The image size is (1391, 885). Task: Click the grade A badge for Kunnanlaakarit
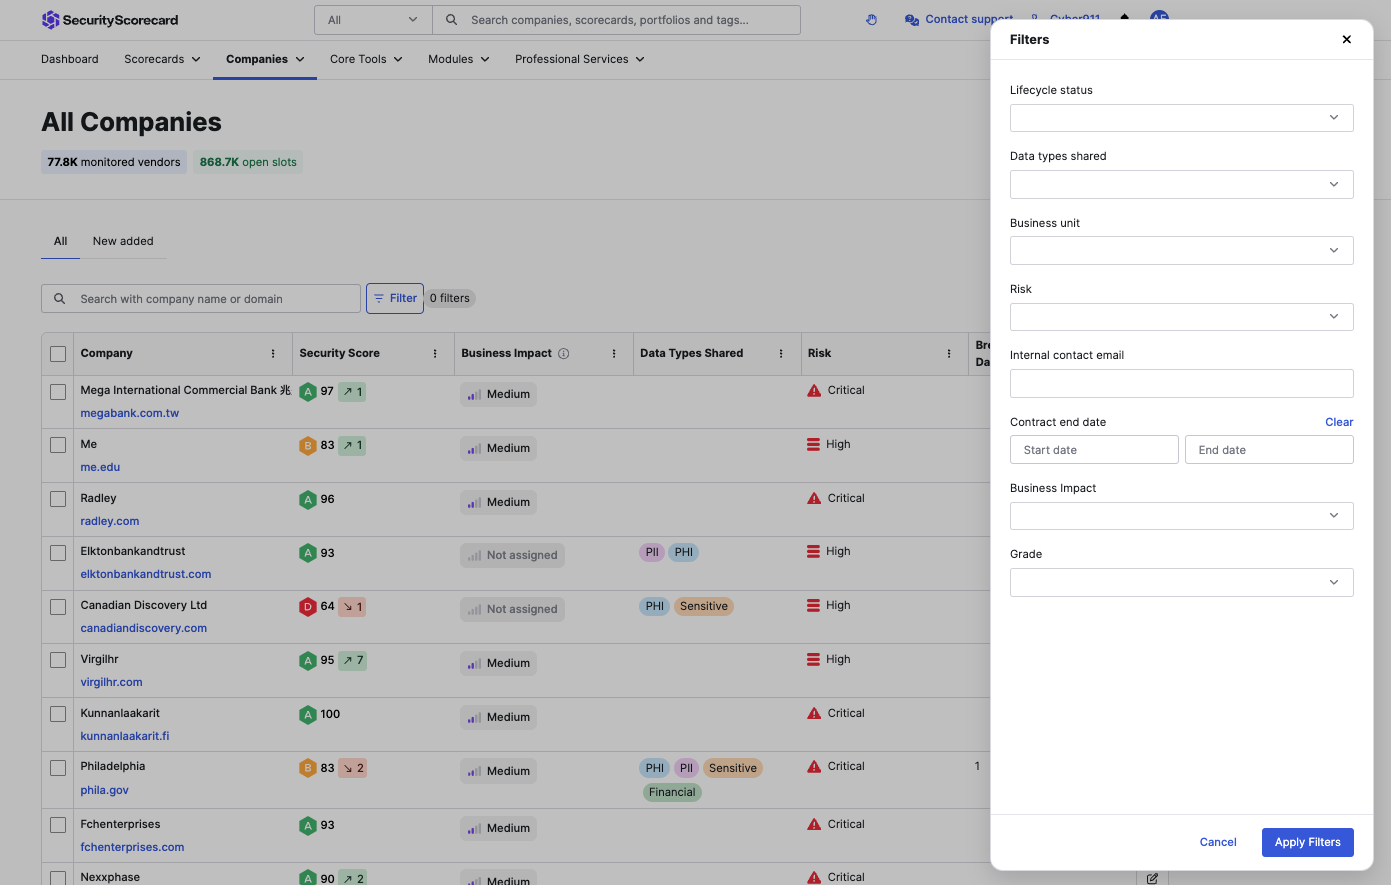click(308, 715)
